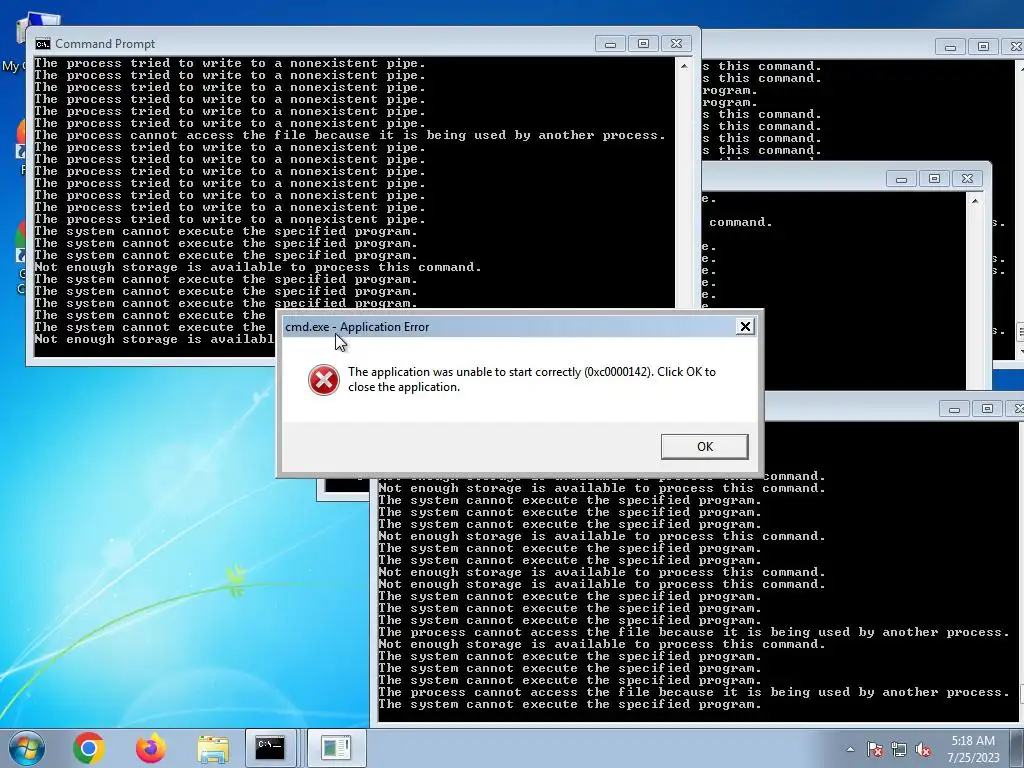
Task: Click the red error icon in the dialog
Action: [324, 380]
